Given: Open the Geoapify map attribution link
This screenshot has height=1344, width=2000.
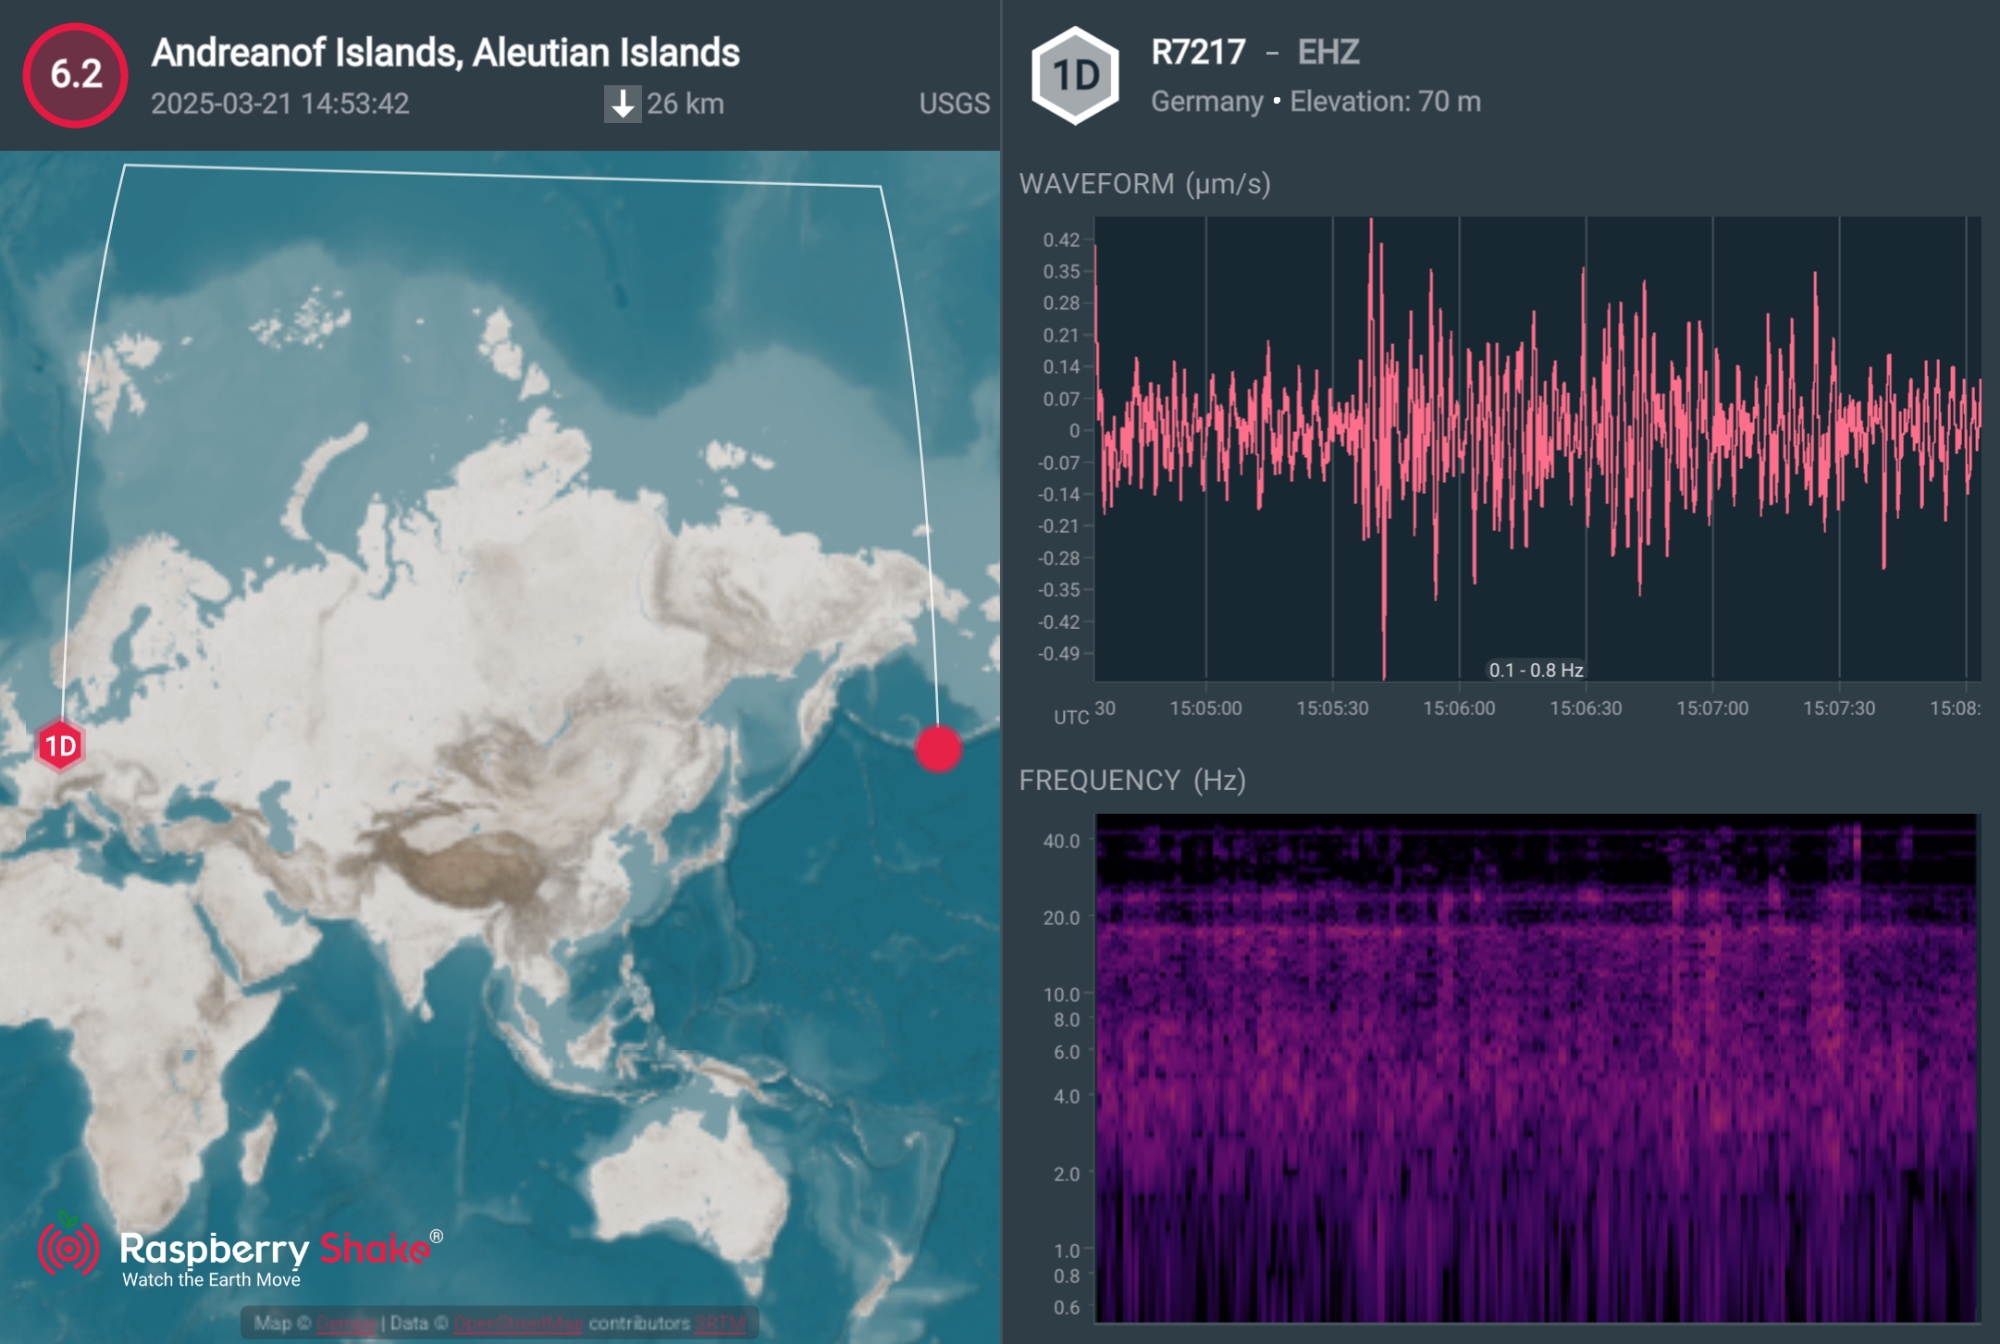Looking at the screenshot, I should [x=346, y=1323].
